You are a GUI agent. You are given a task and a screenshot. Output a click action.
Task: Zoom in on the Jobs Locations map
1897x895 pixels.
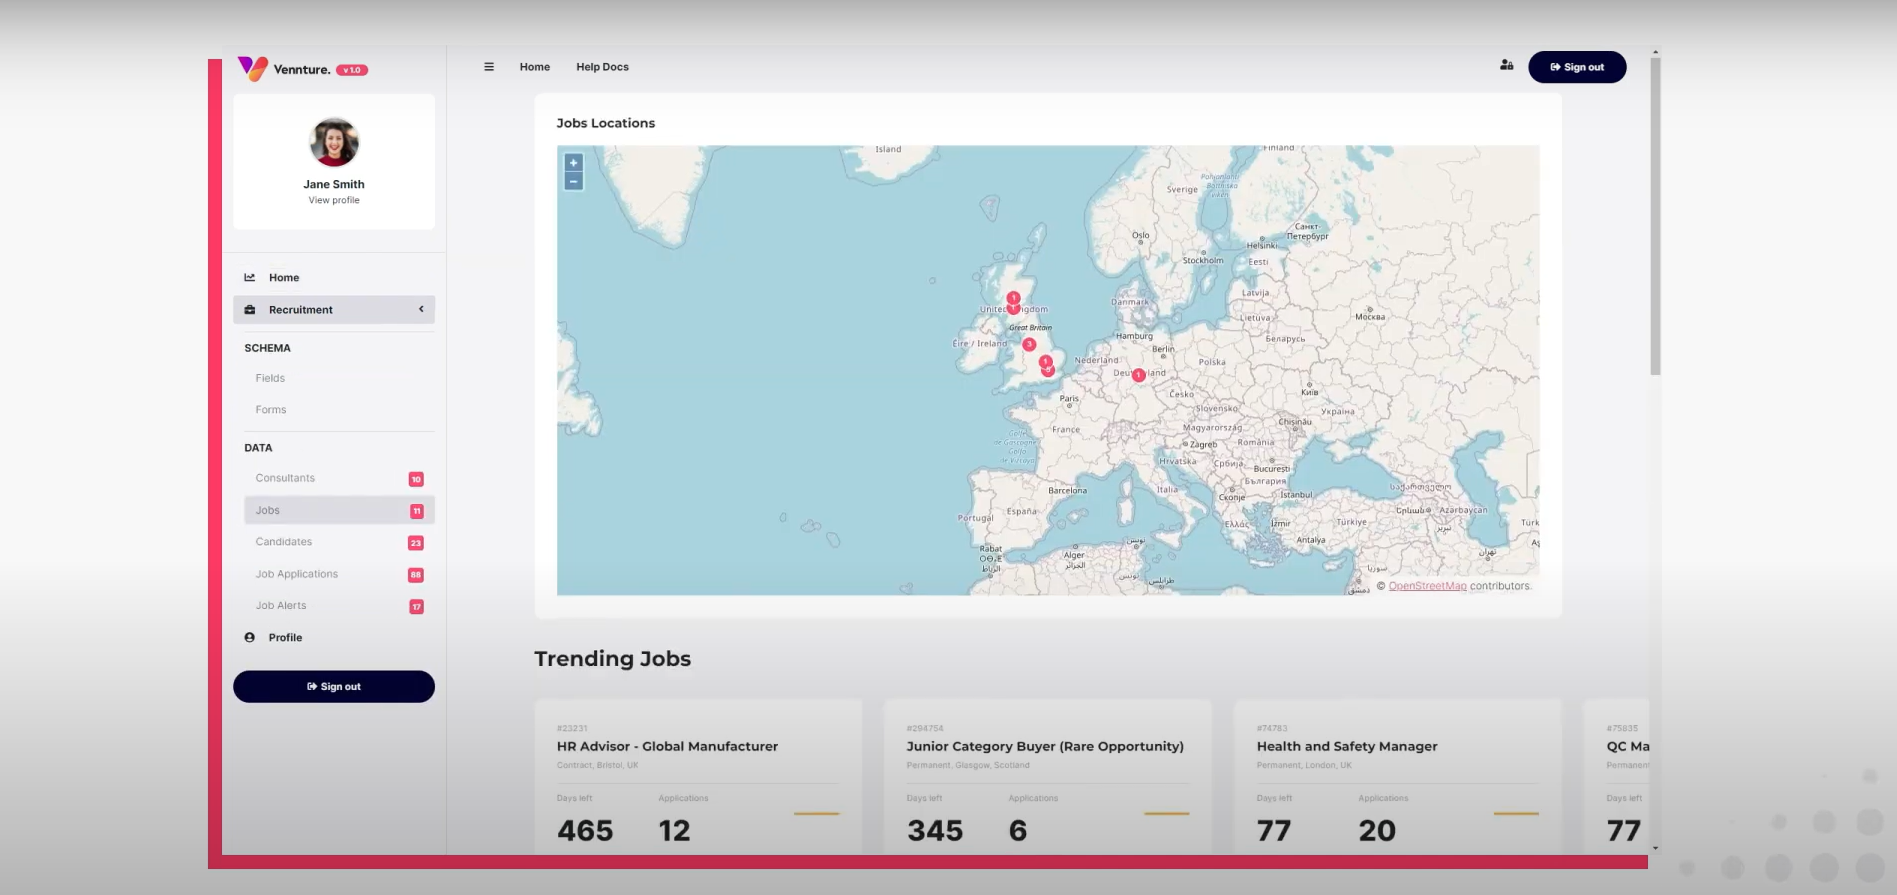pos(573,162)
